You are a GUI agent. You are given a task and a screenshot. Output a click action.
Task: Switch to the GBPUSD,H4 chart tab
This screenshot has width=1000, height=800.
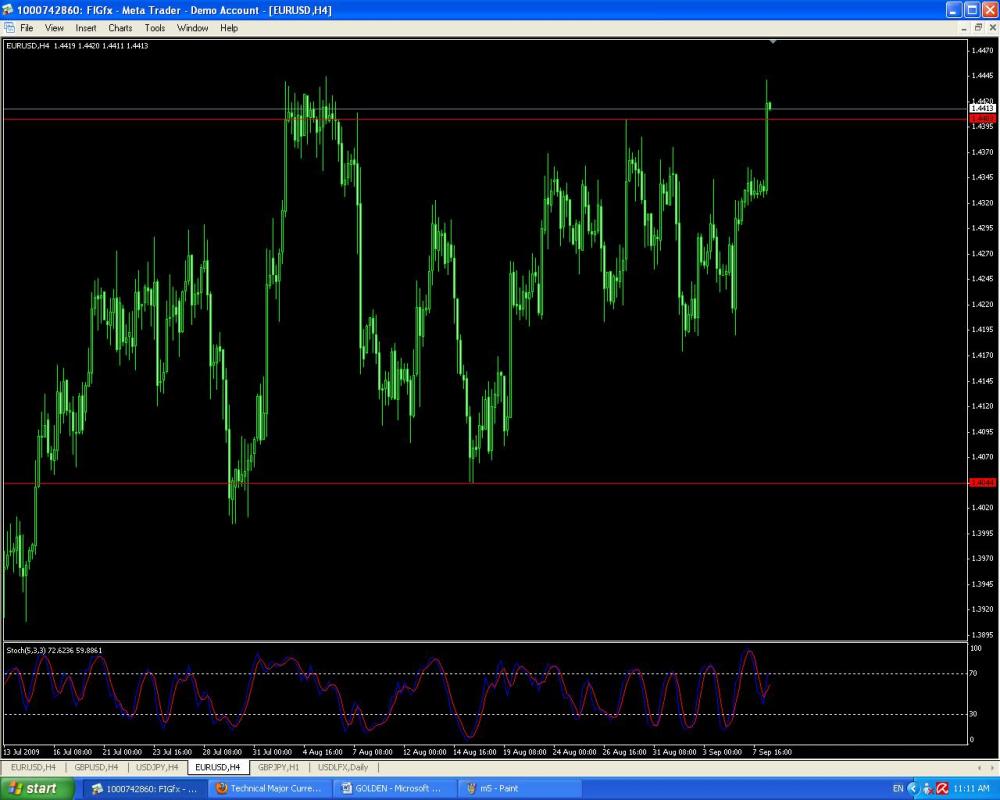click(96, 767)
